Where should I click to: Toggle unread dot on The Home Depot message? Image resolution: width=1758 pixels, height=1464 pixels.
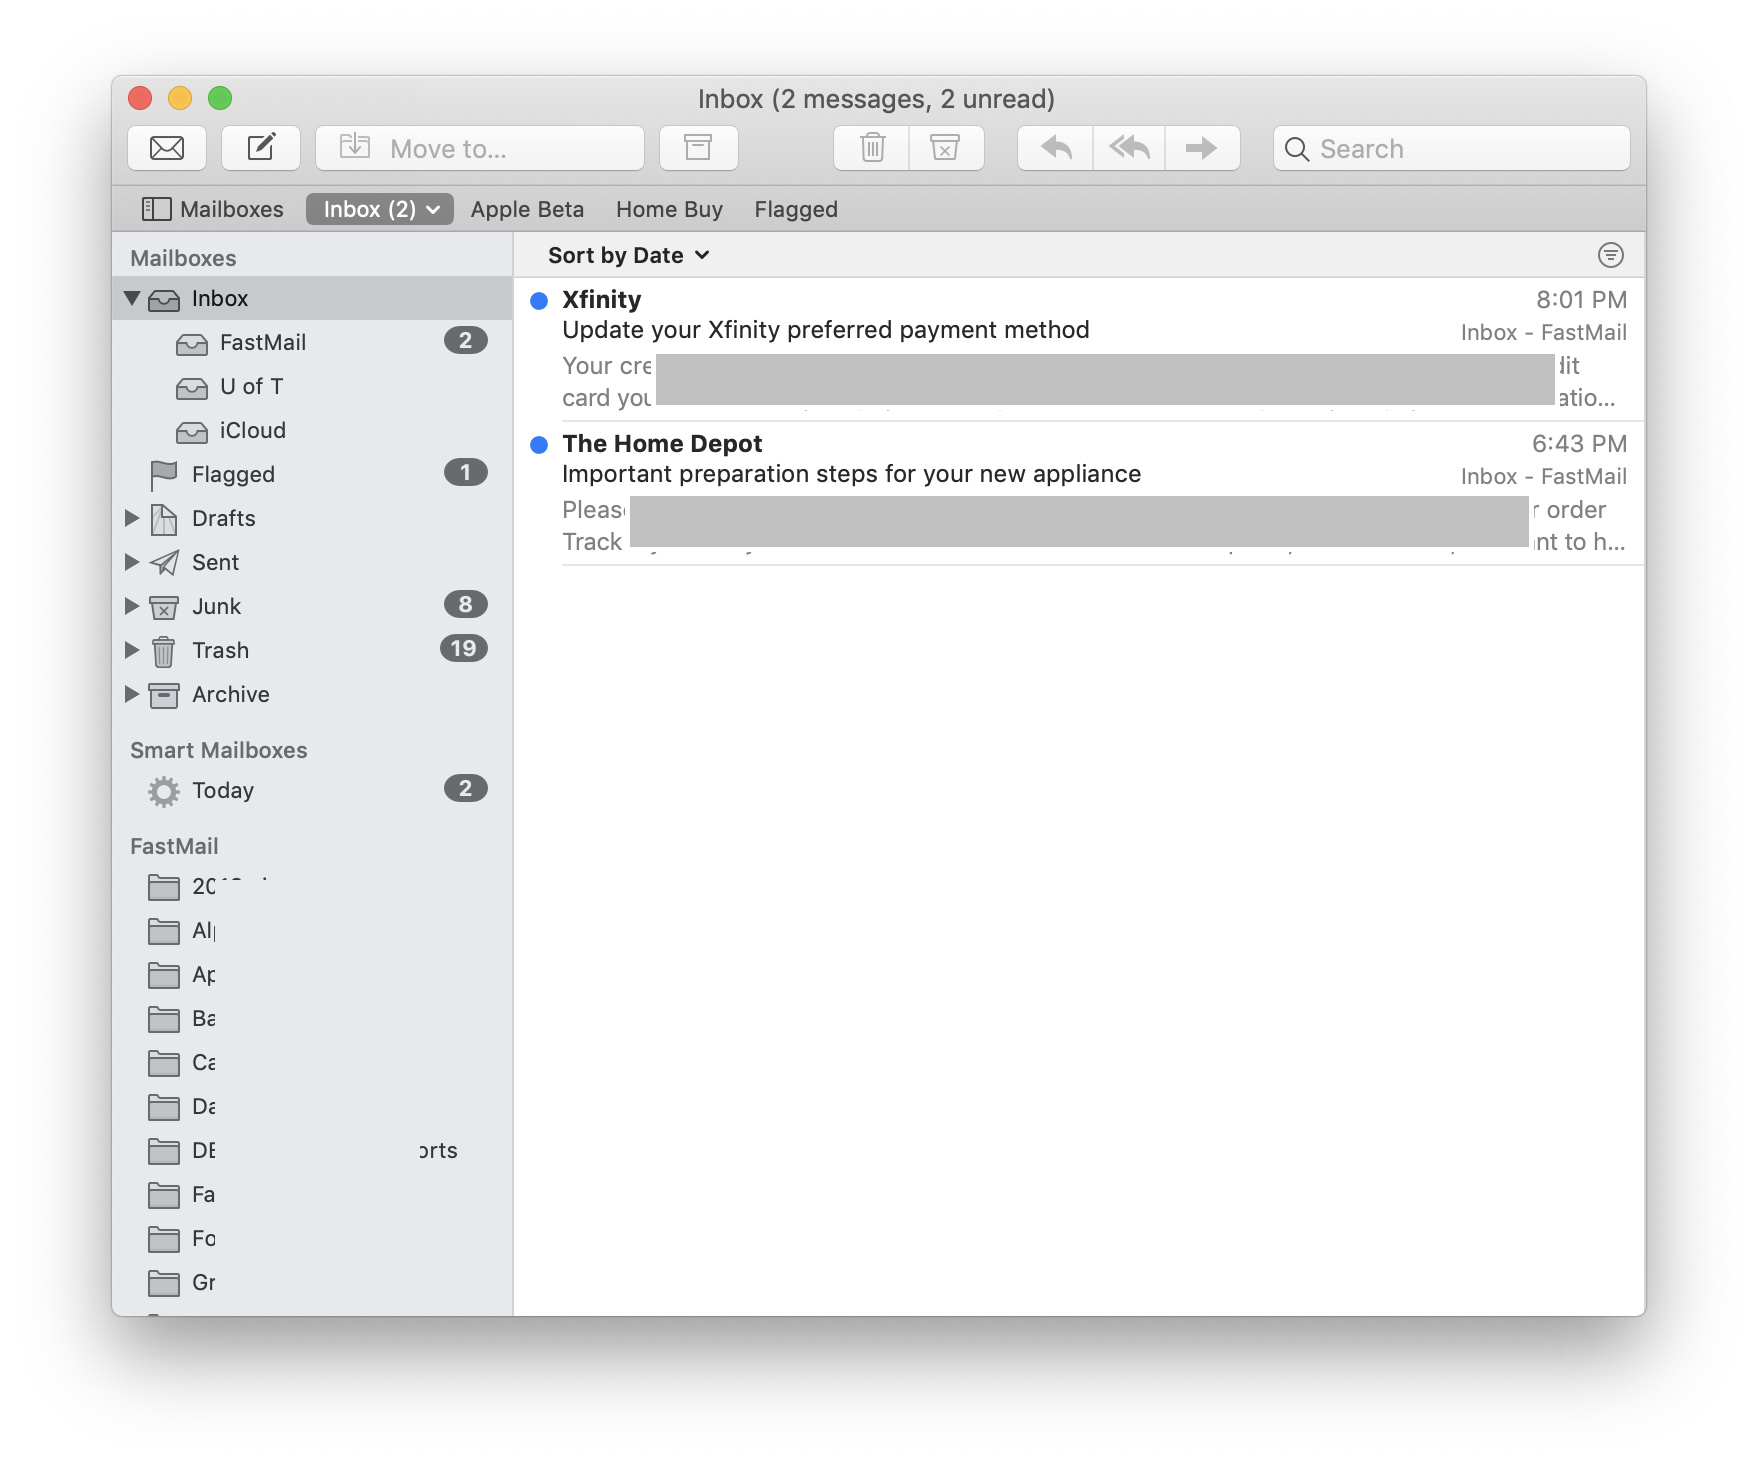click(539, 445)
